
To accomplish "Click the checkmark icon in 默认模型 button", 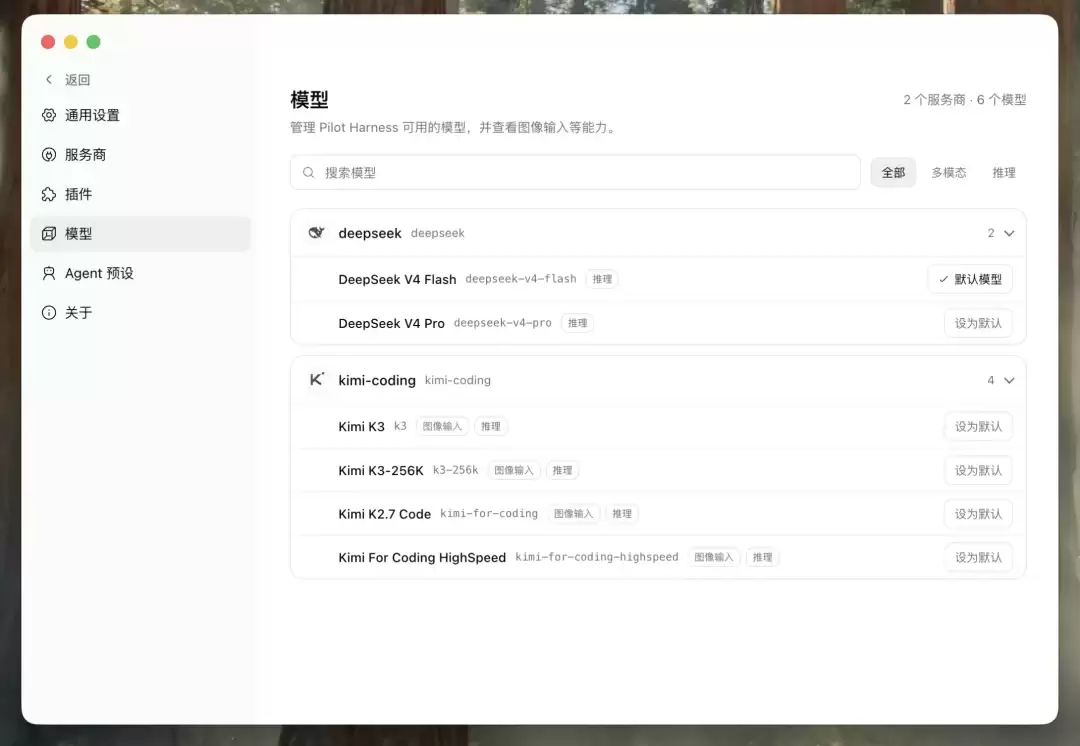I will 944,279.
